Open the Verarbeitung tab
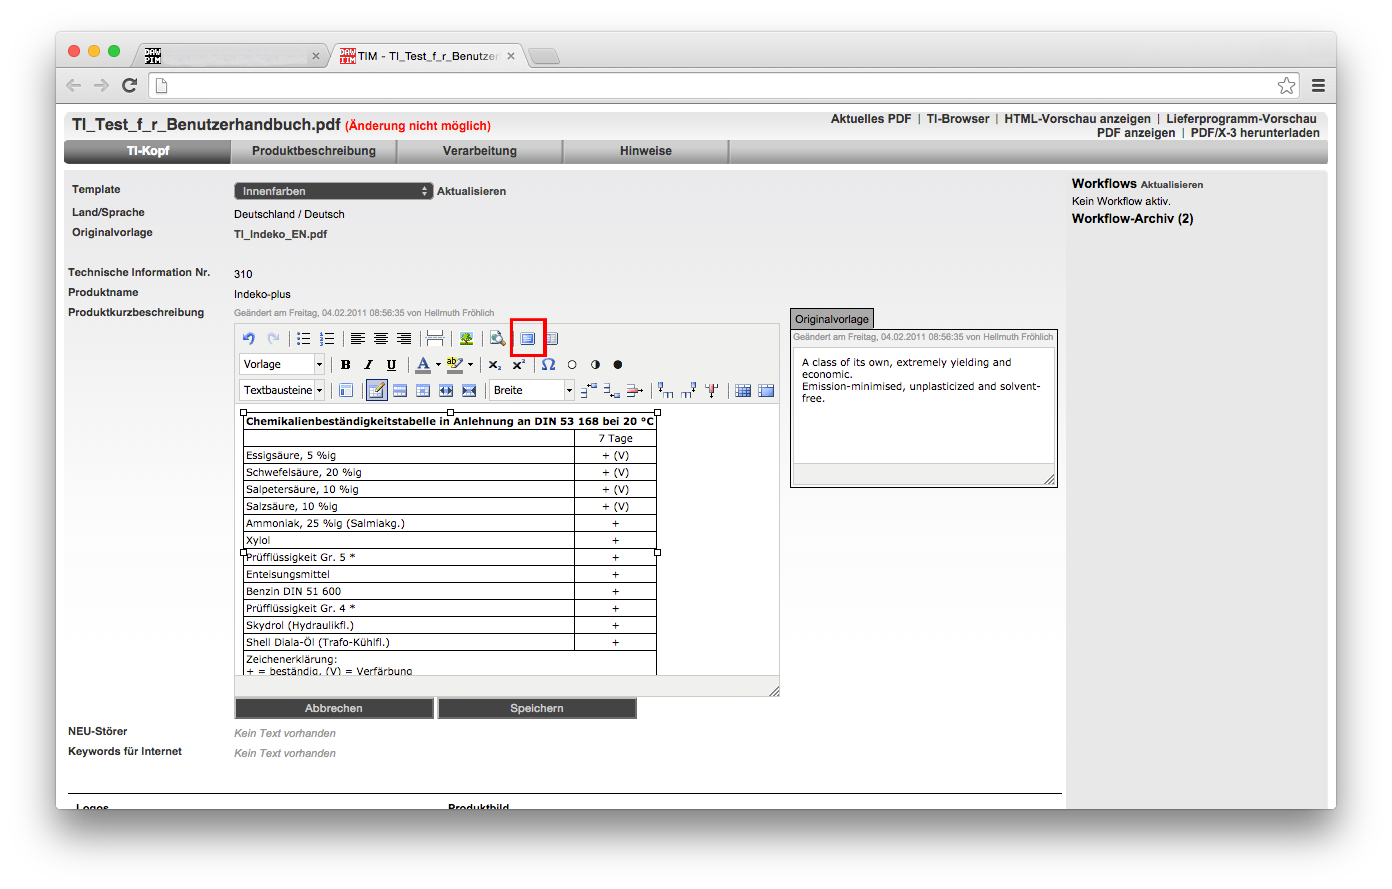The width and height of the screenshot is (1392, 889). point(480,151)
